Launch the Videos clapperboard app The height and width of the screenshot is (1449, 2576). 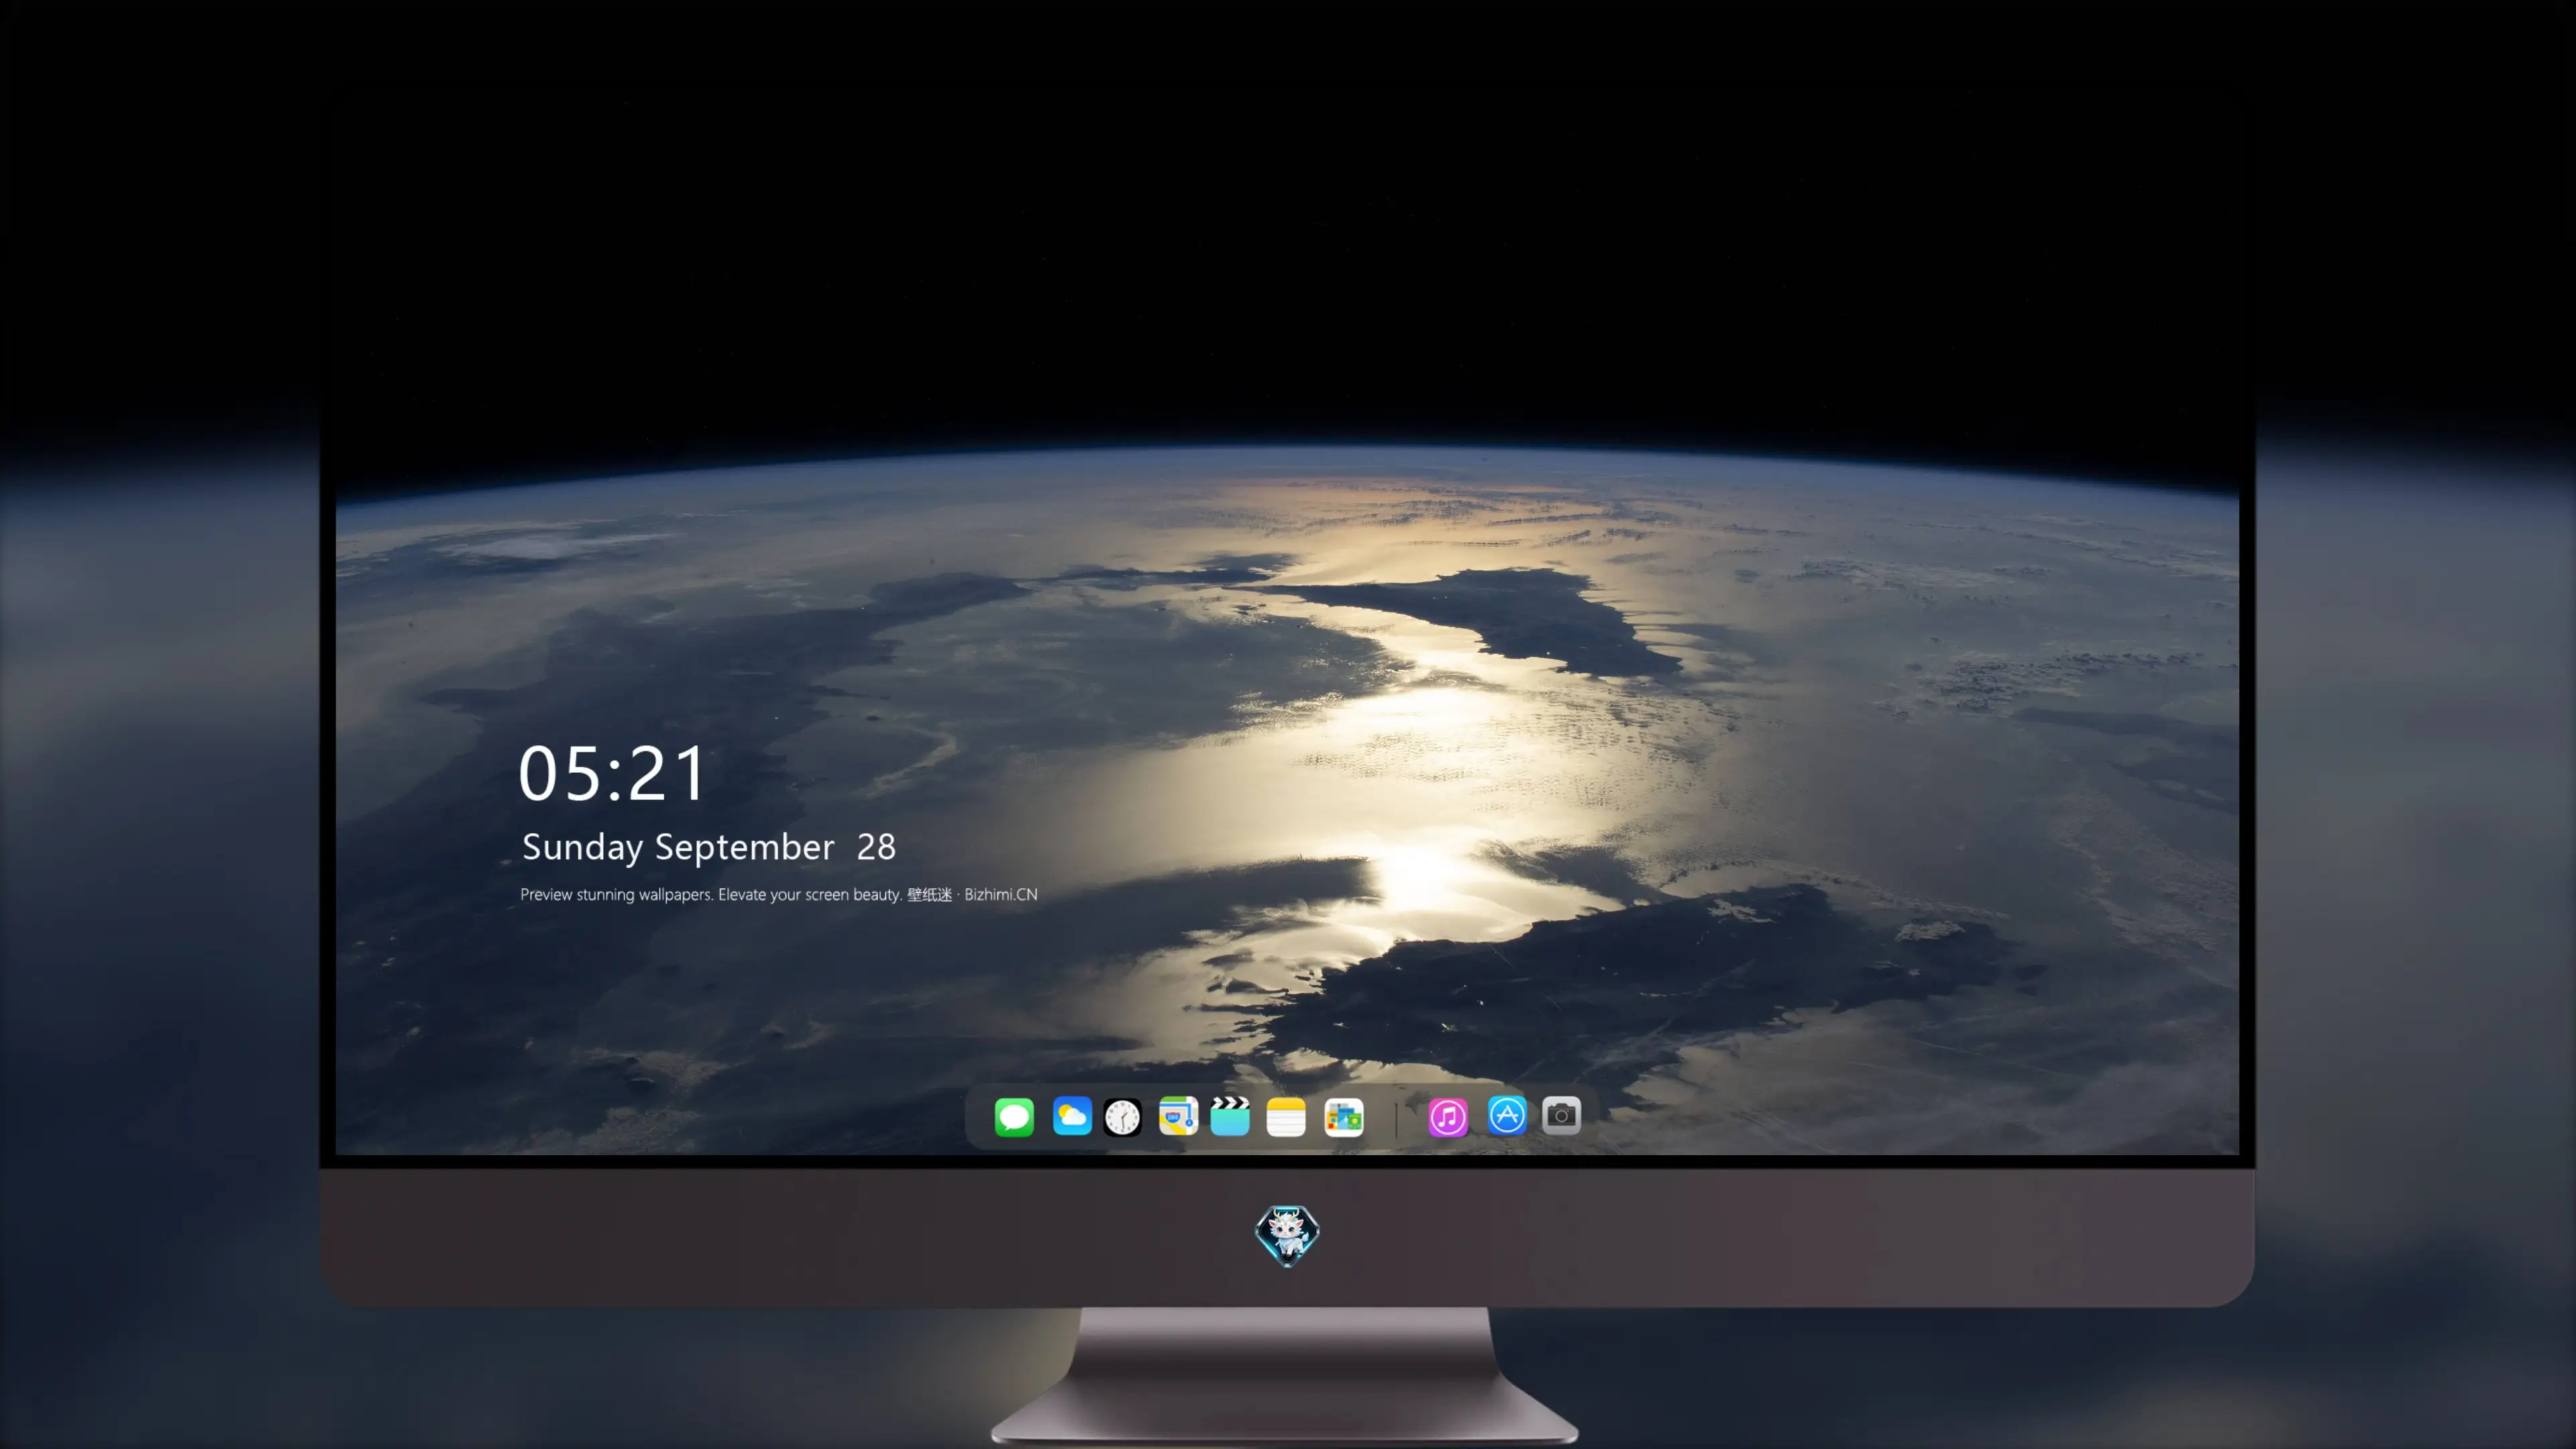(1230, 1116)
